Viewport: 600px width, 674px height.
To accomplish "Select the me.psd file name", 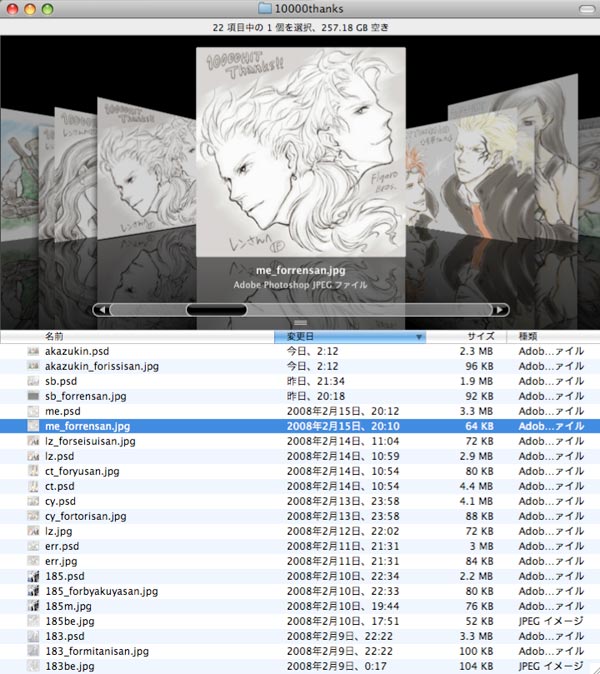I will pos(63,411).
